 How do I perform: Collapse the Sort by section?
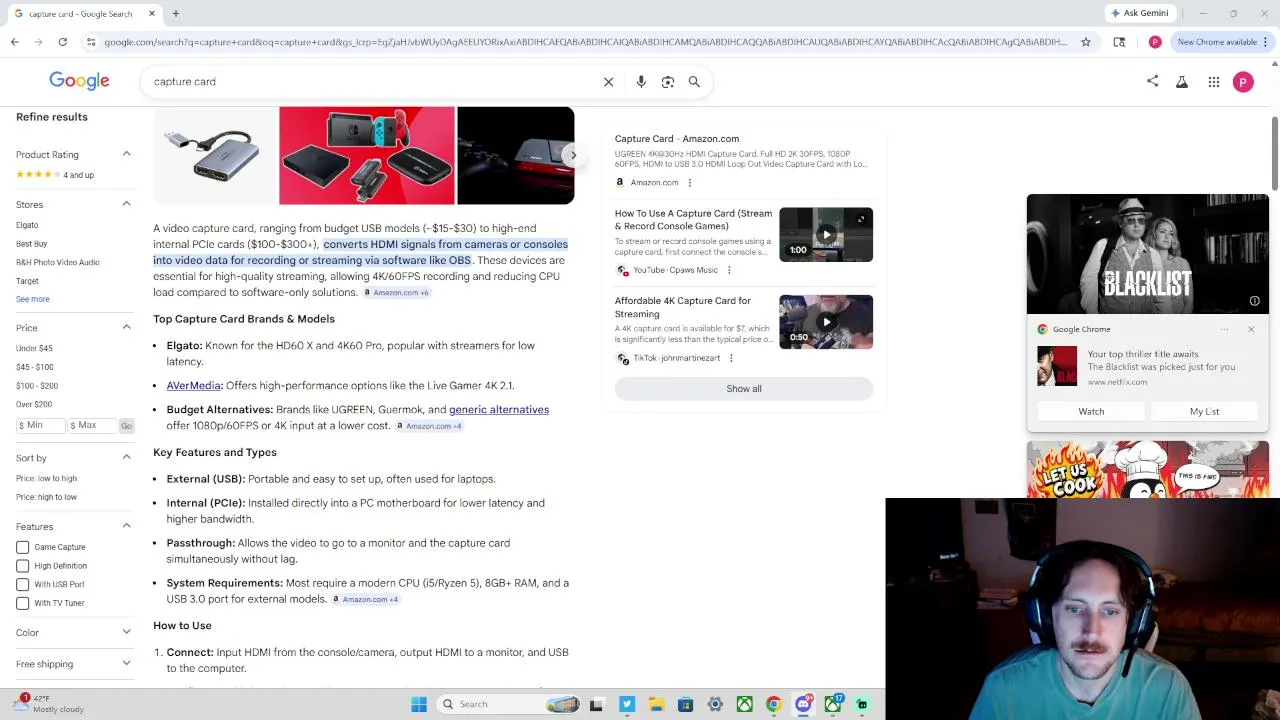click(x=126, y=457)
